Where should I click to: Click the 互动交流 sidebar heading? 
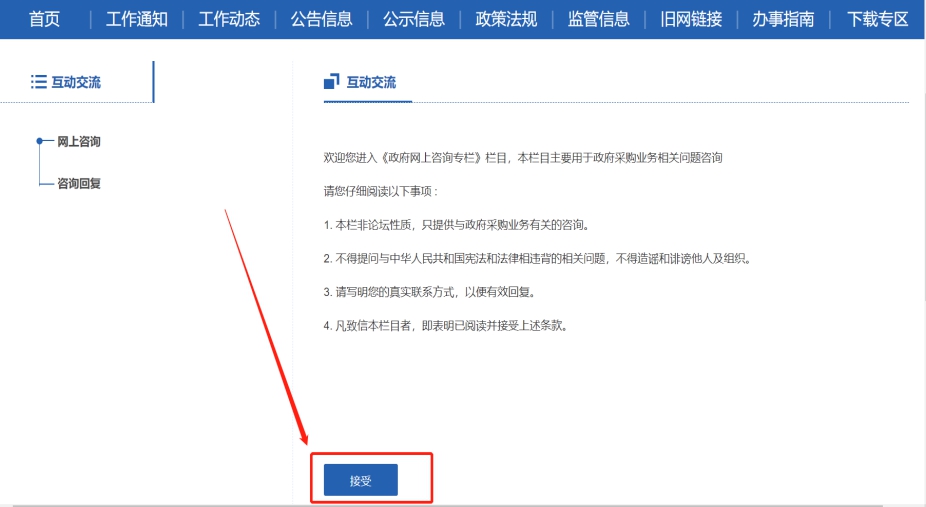[76, 82]
